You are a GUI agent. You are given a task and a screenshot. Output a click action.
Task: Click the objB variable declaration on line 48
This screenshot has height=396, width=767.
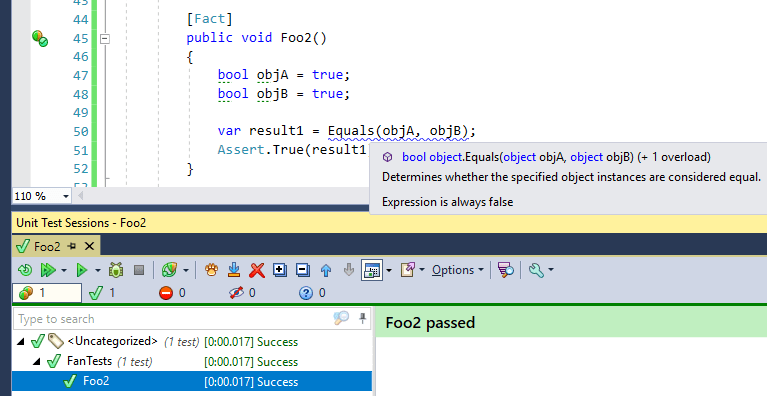[272, 93]
